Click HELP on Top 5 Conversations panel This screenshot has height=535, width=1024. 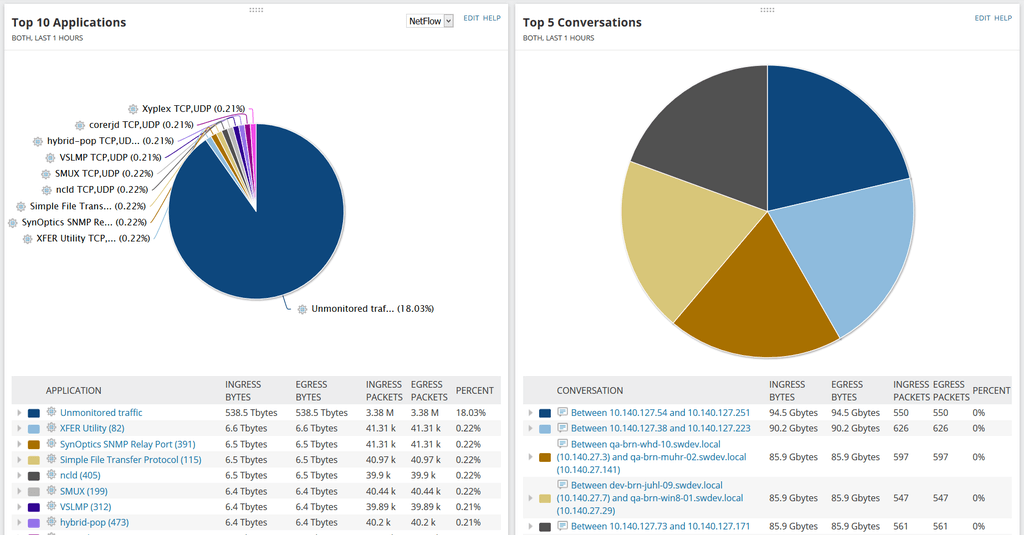tap(1003, 18)
